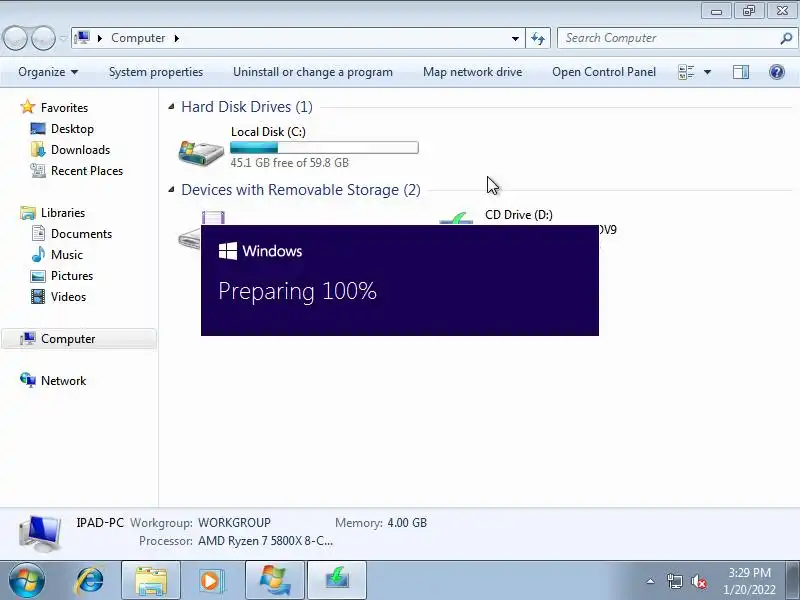Choose Uninstall or change a program
This screenshot has width=800, height=600.
[x=313, y=72]
